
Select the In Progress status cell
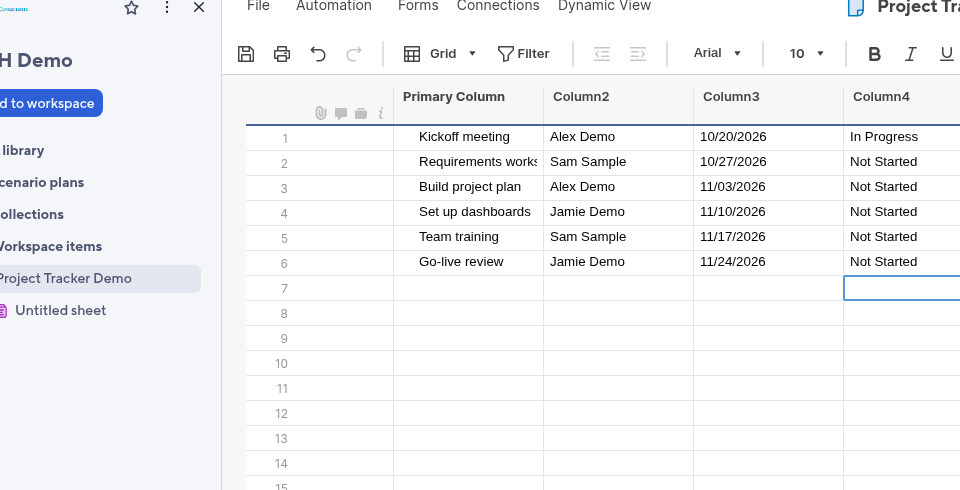(x=902, y=138)
